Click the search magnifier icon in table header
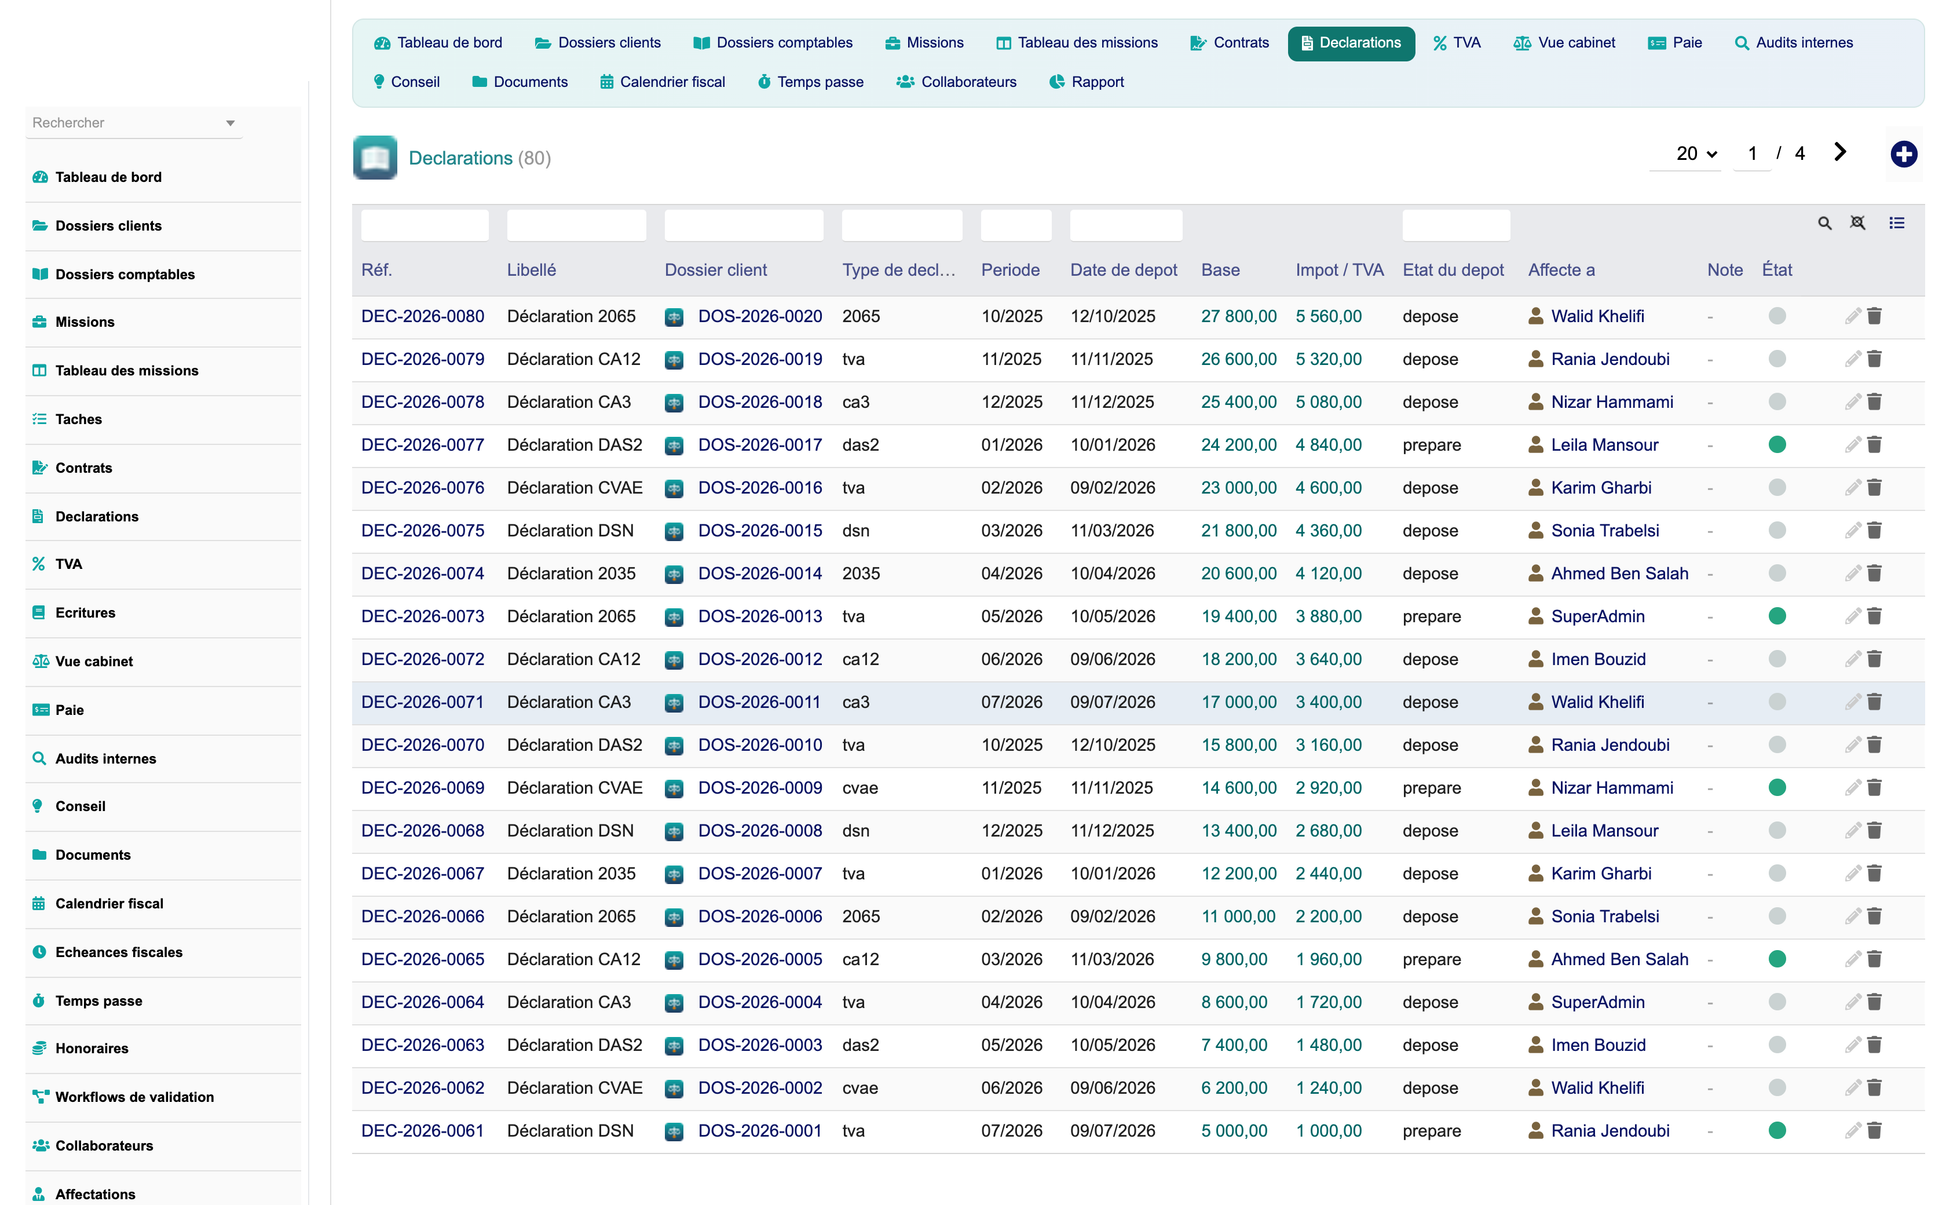The width and height of the screenshot is (1946, 1205). (x=1824, y=223)
